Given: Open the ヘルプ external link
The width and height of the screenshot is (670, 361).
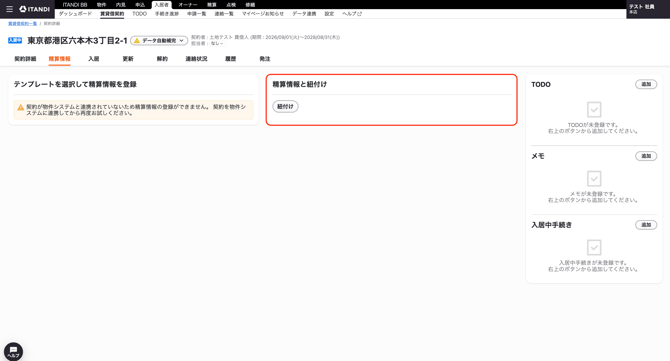Looking at the screenshot, I should 352,14.
